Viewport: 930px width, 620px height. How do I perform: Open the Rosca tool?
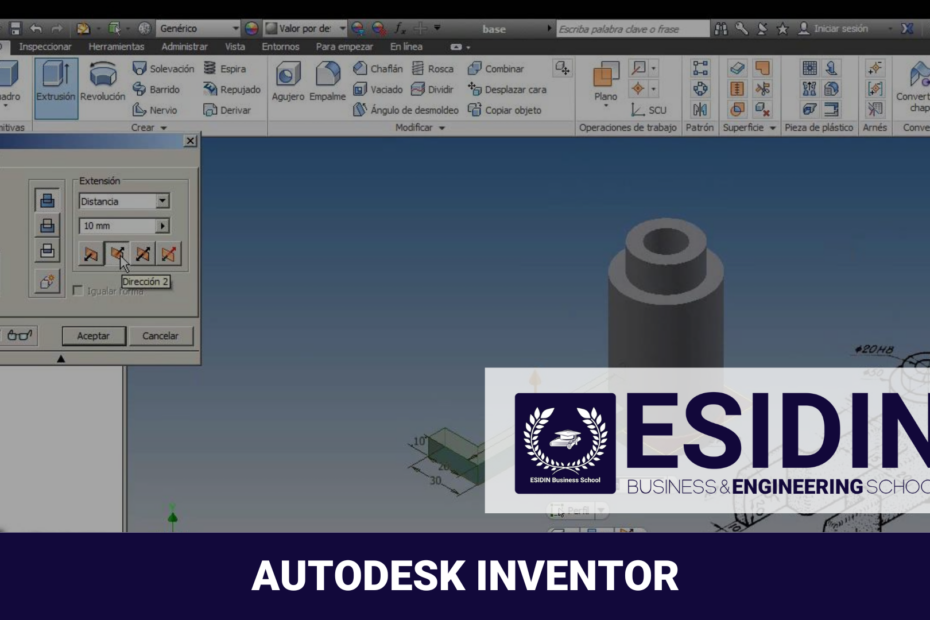click(441, 68)
